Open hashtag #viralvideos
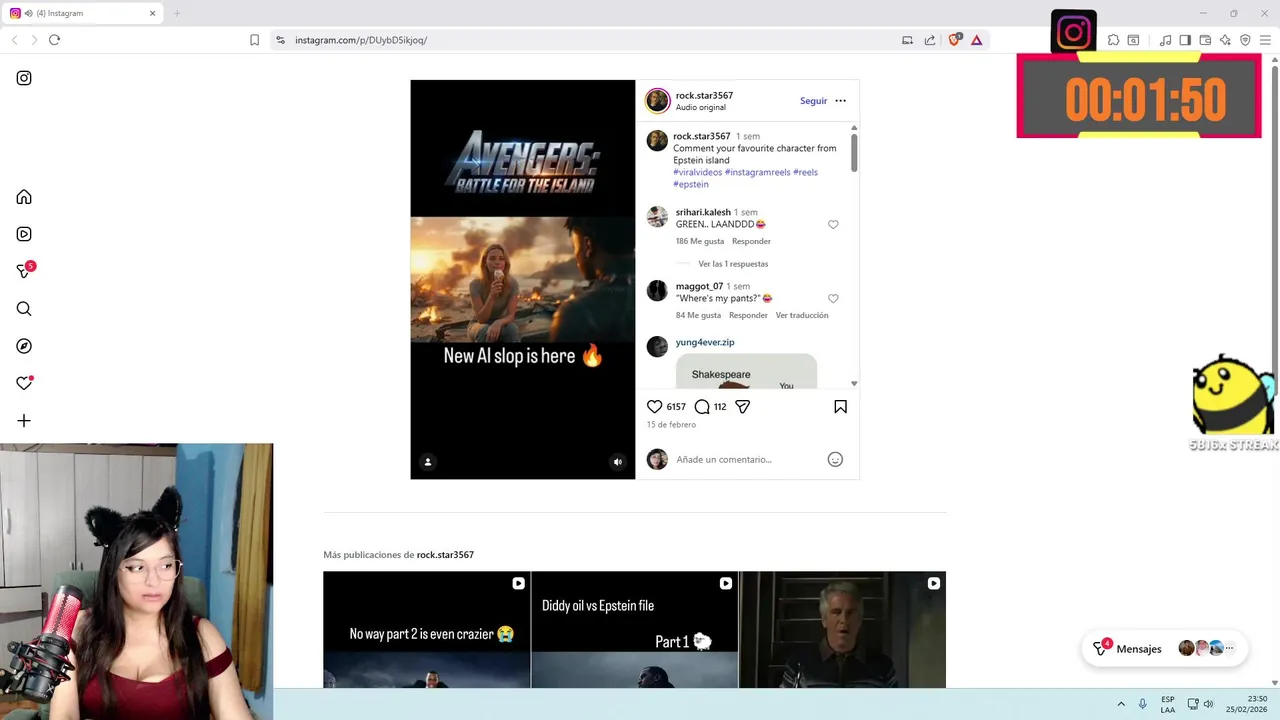 click(x=697, y=172)
